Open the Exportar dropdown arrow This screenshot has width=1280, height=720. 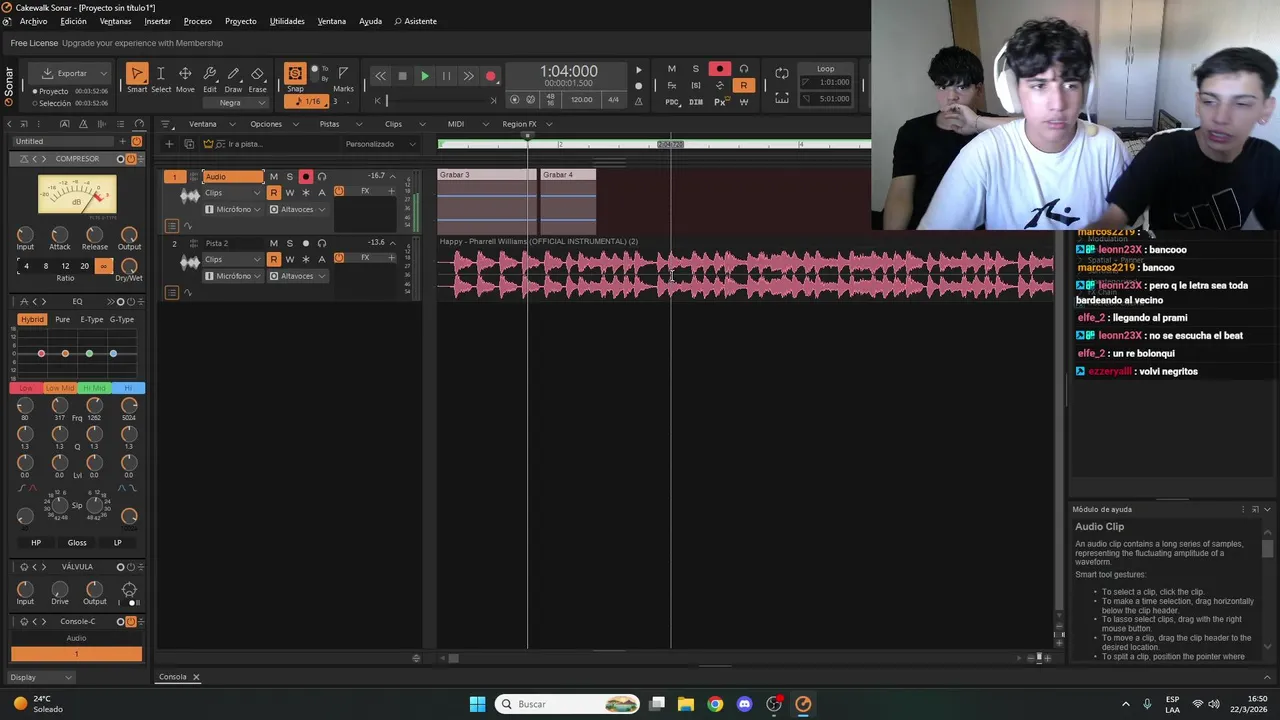[102, 73]
